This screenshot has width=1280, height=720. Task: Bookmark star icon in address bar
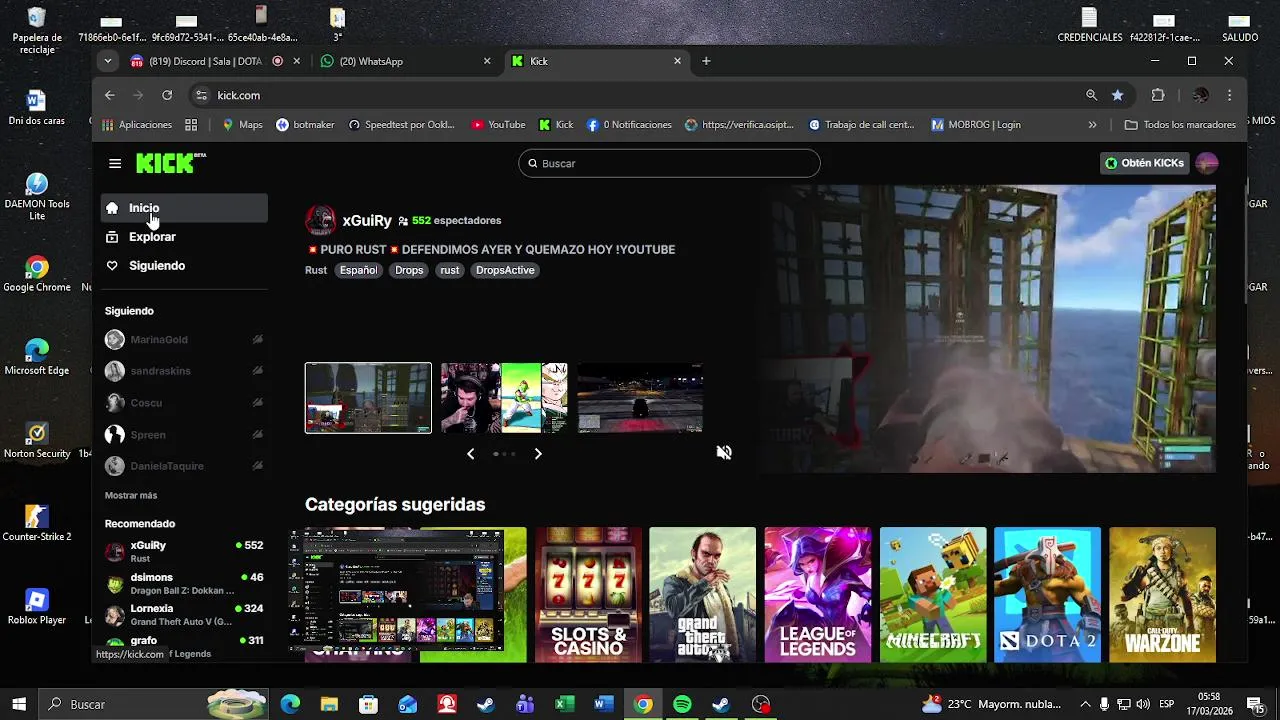1117,95
